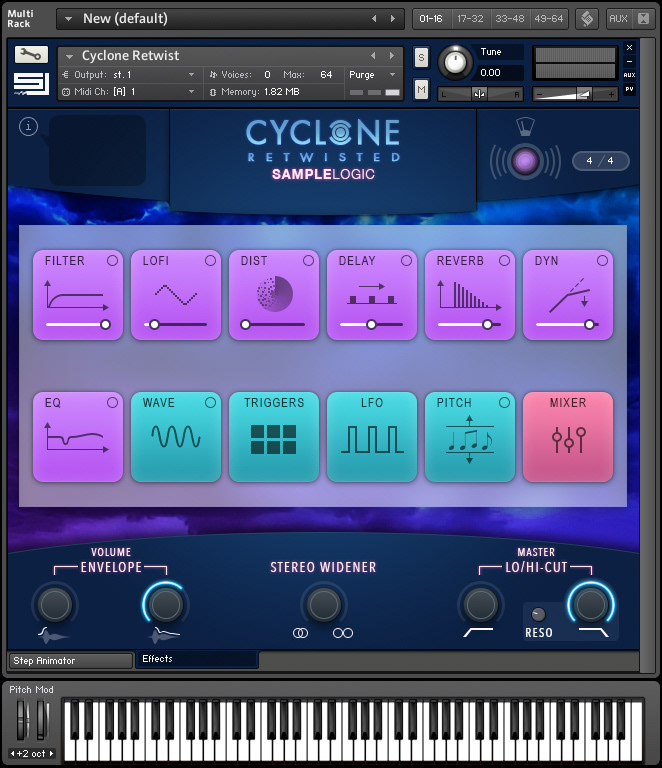Click the Sample Logic logo icon
Screen dimensions: 662x768
click(x=31, y=83)
